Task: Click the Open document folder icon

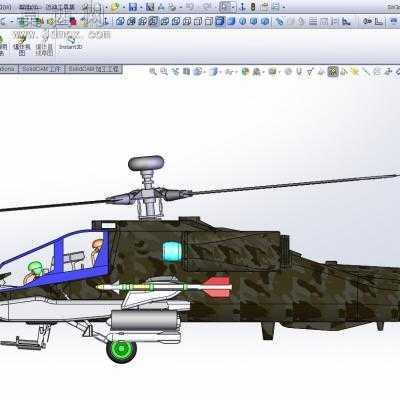Action: 115,7
